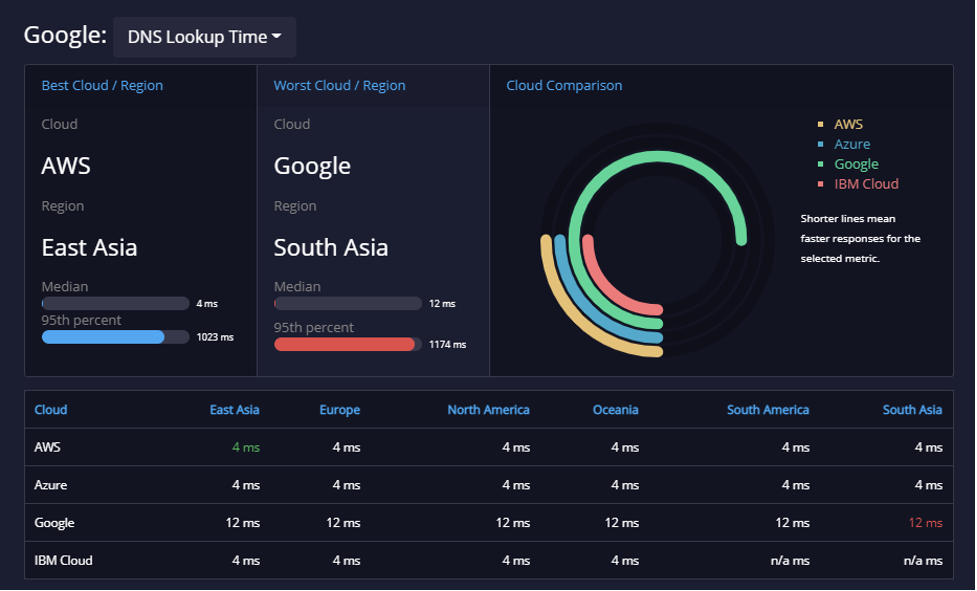The height and width of the screenshot is (591, 977).
Task: Click the East Asia best region name
Action: pos(89,248)
